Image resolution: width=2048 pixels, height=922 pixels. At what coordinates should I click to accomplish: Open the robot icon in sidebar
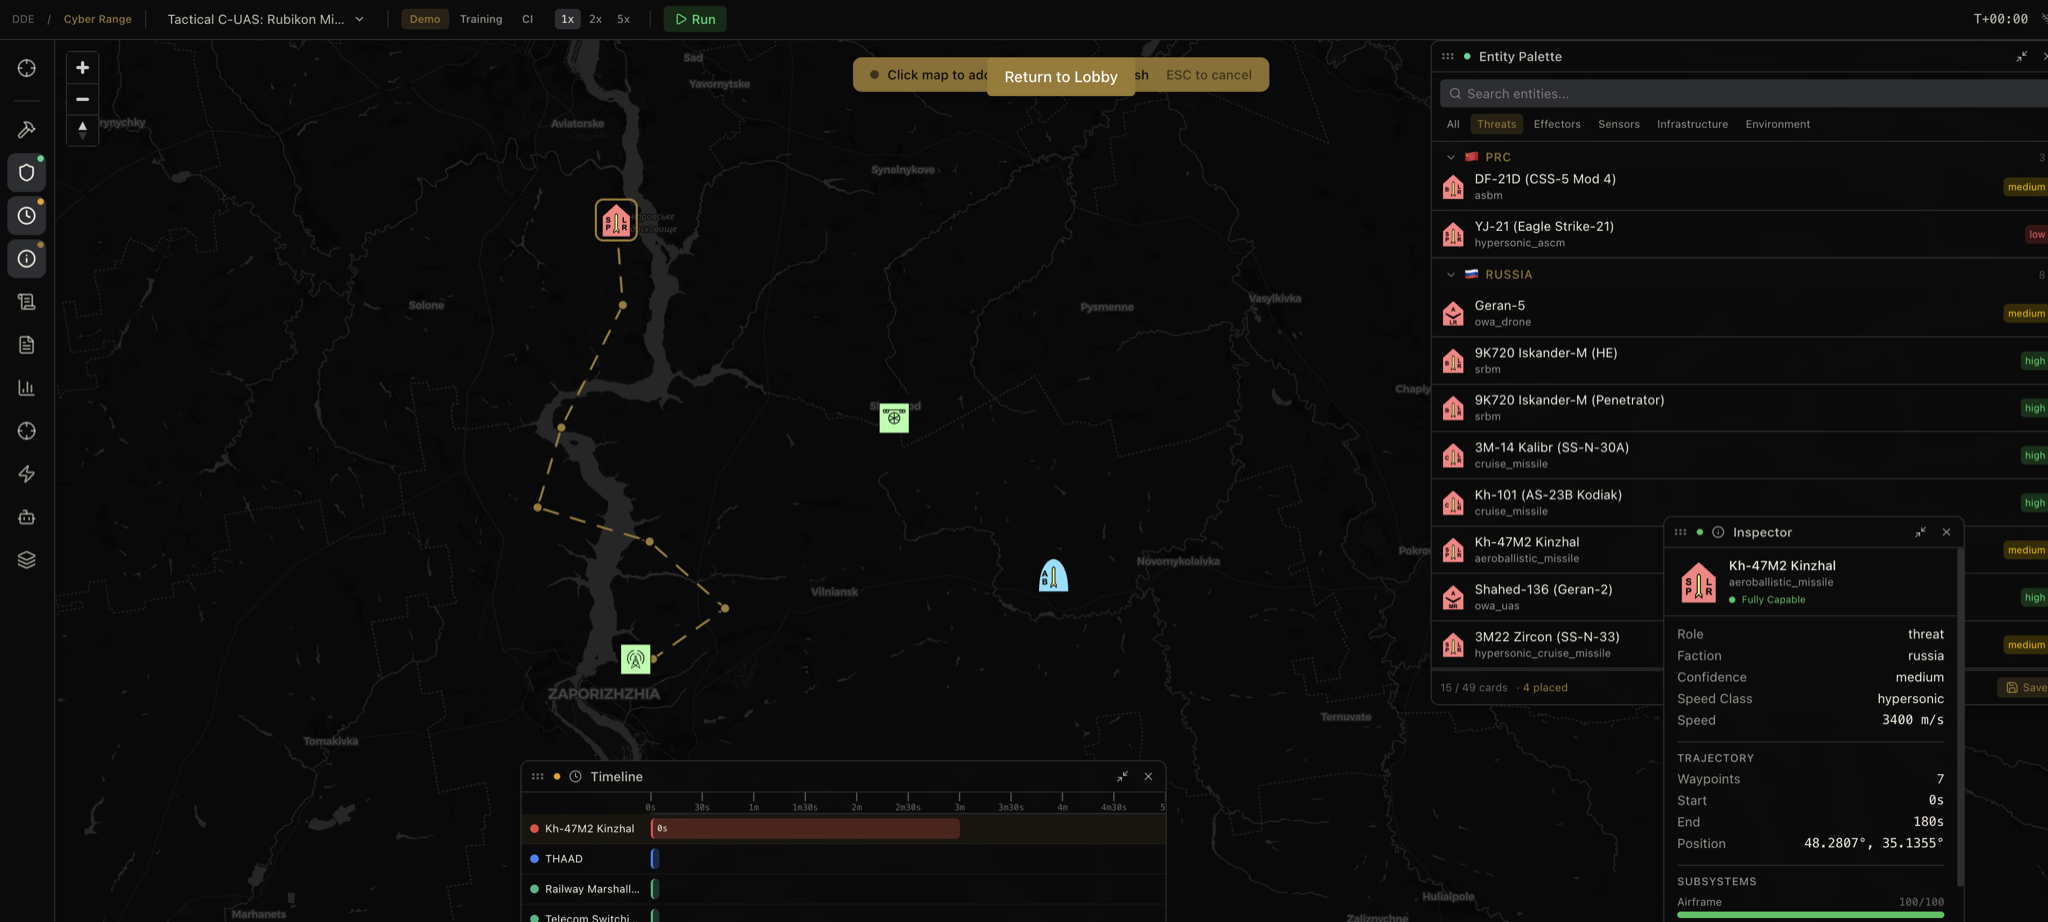[27, 517]
